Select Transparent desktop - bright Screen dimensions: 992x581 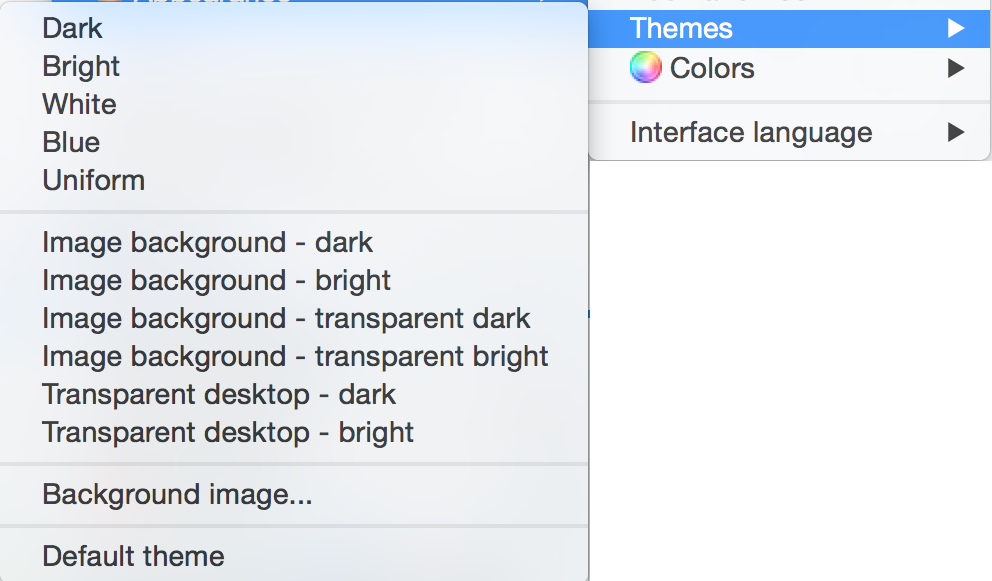click(x=228, y=432)
